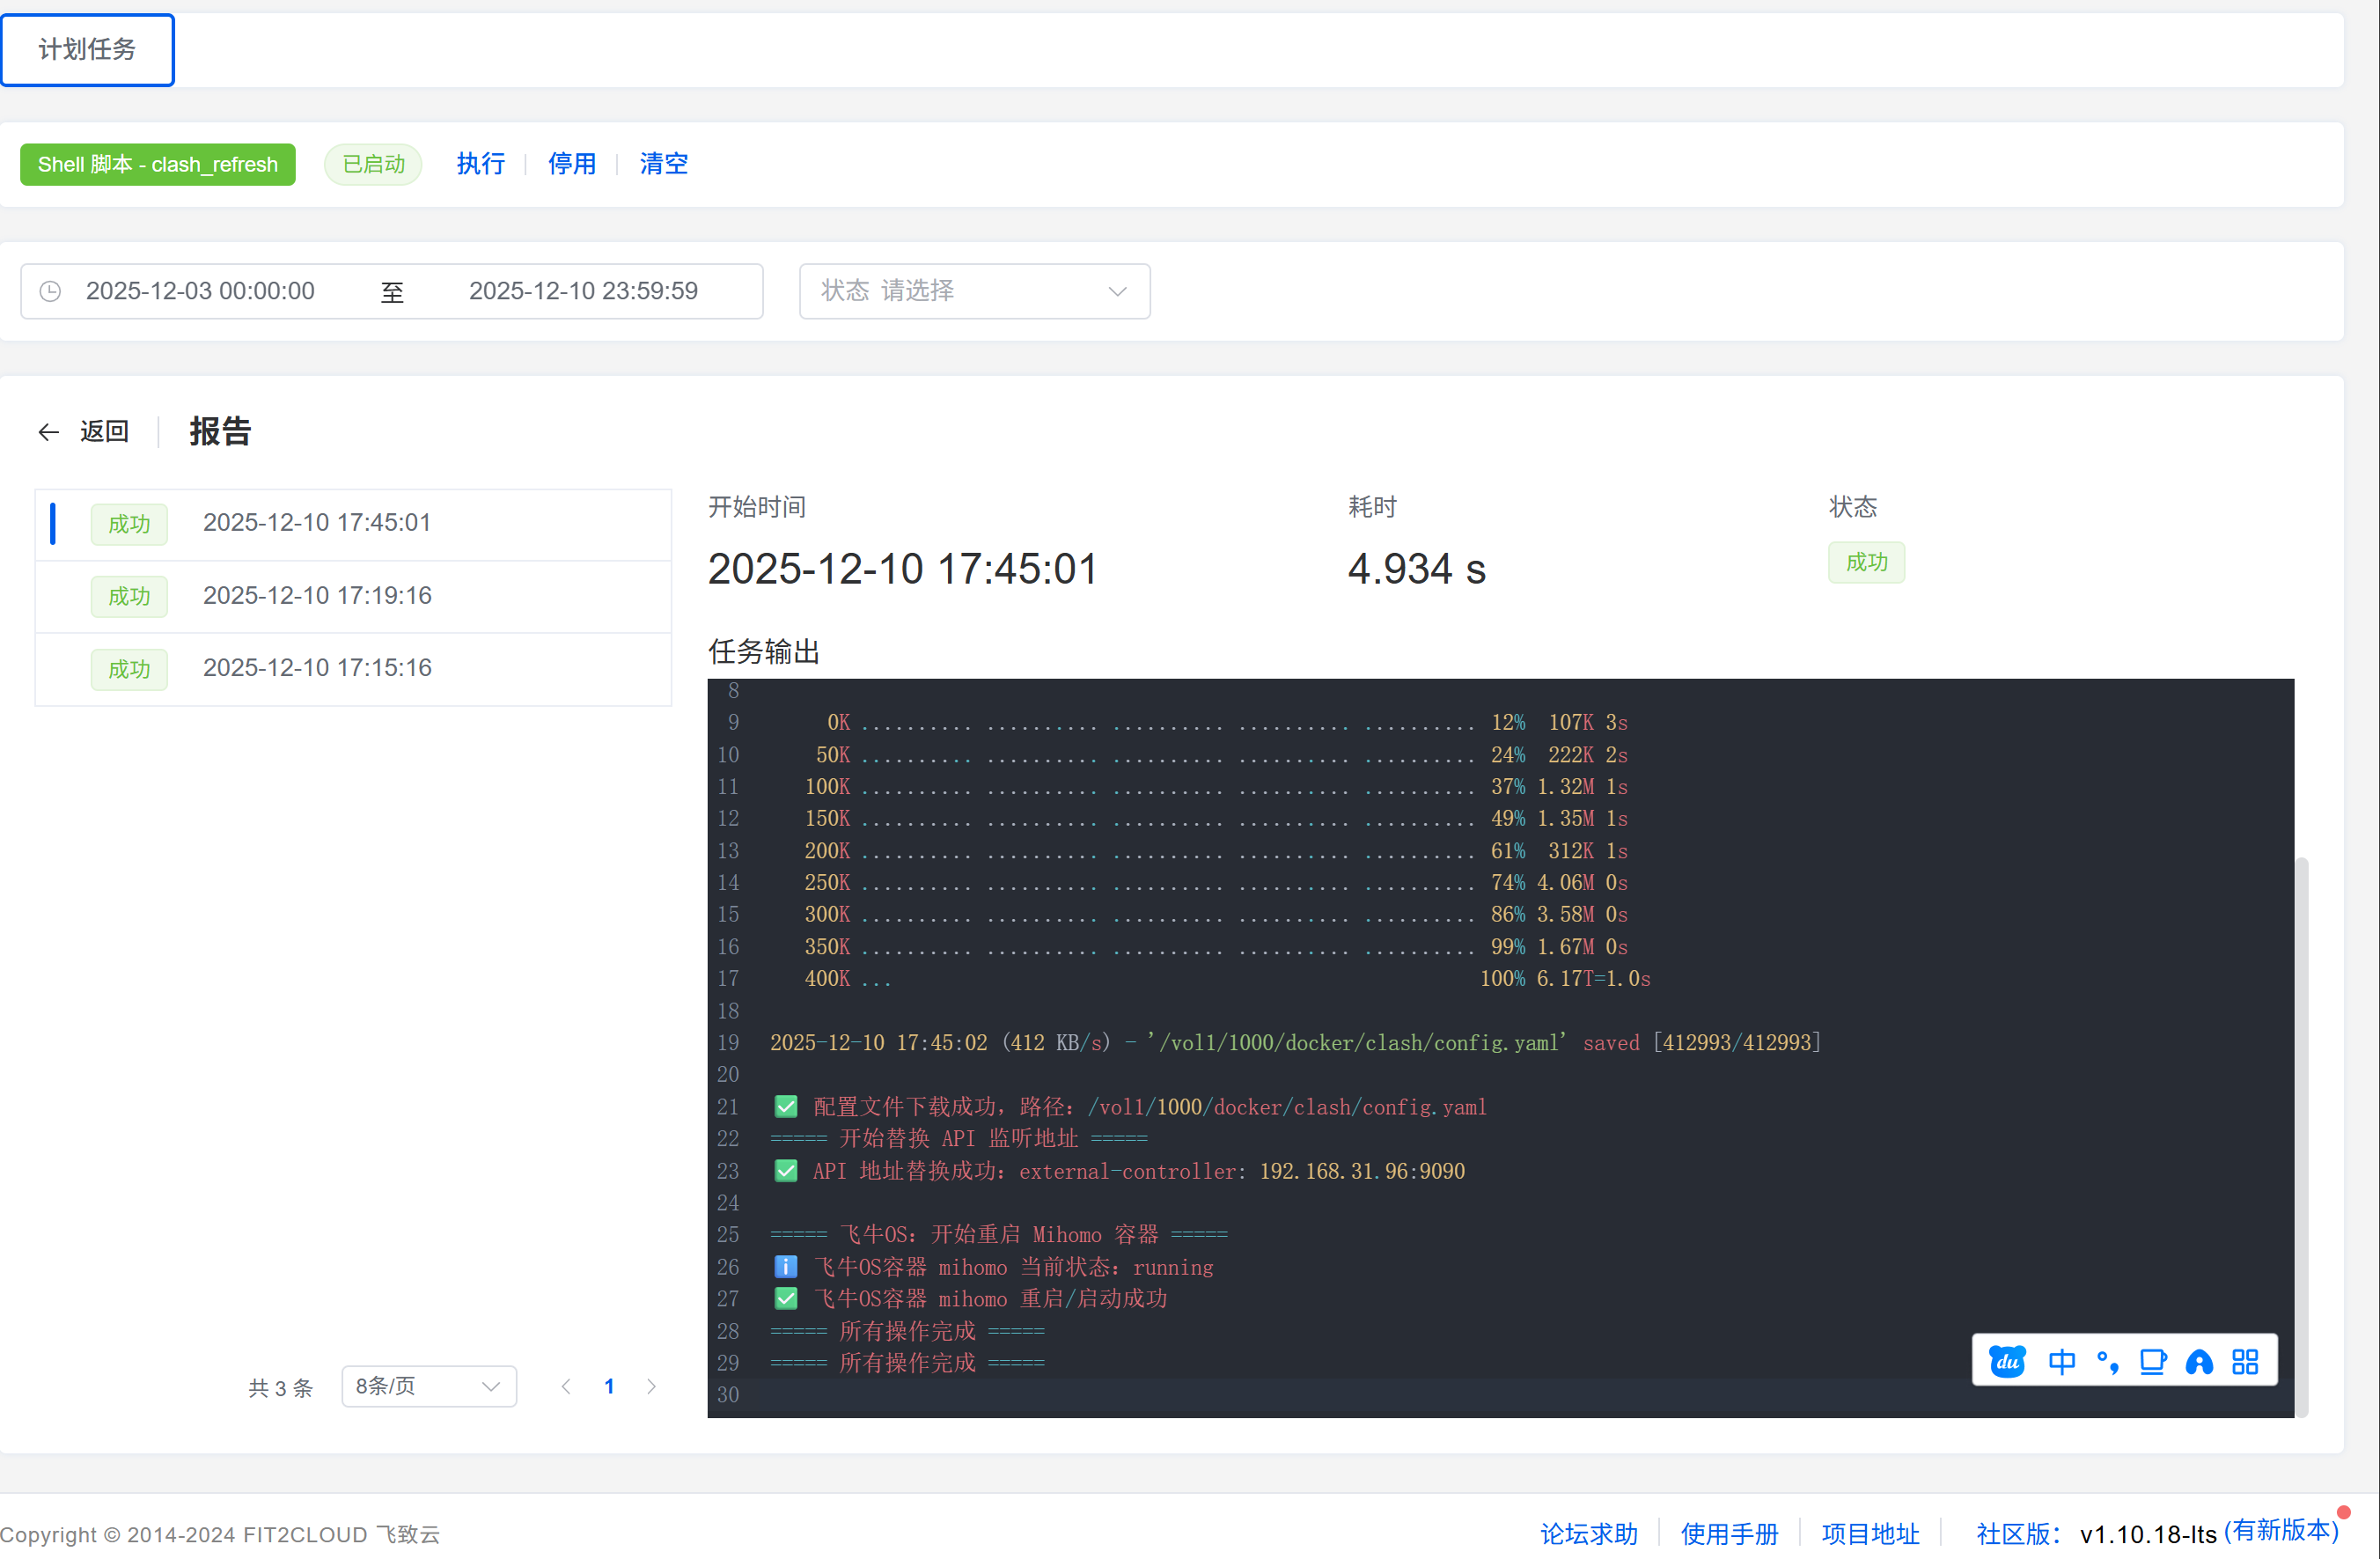This screenshot has height=1559, width=2380.
Task: Select the 17:19:16 execution record
Action: pyautogui.click(x=317, y=595)
